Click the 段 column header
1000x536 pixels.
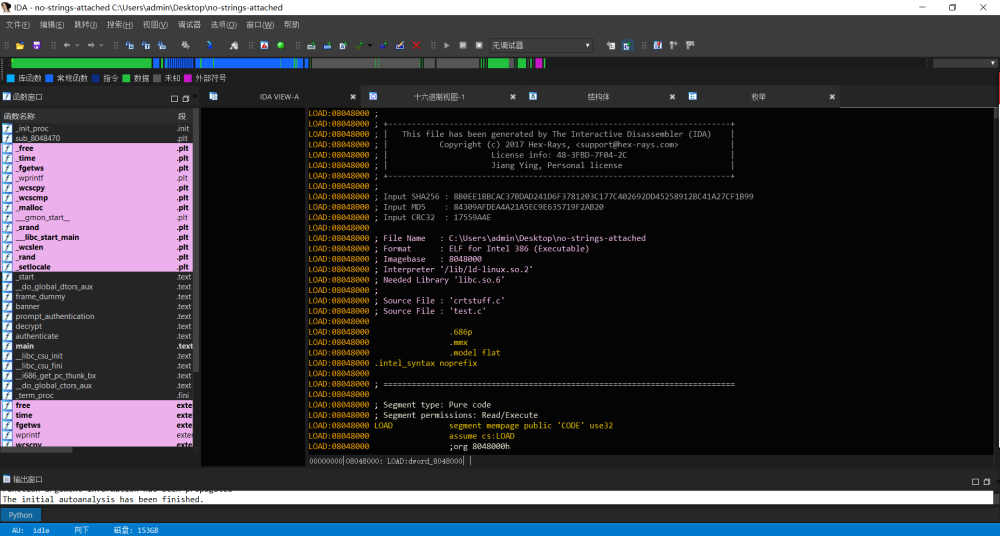[x=184, y=116]
